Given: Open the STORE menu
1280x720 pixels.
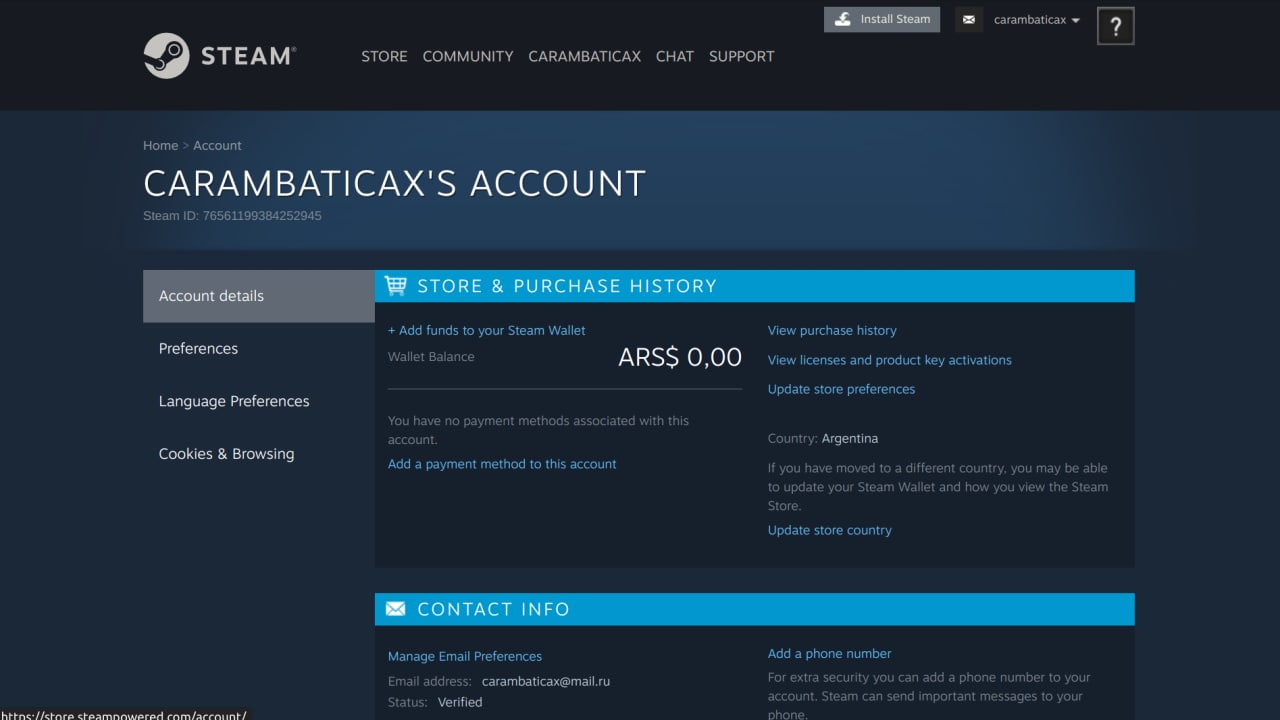Looking at the screenshot, I should 384,56.
